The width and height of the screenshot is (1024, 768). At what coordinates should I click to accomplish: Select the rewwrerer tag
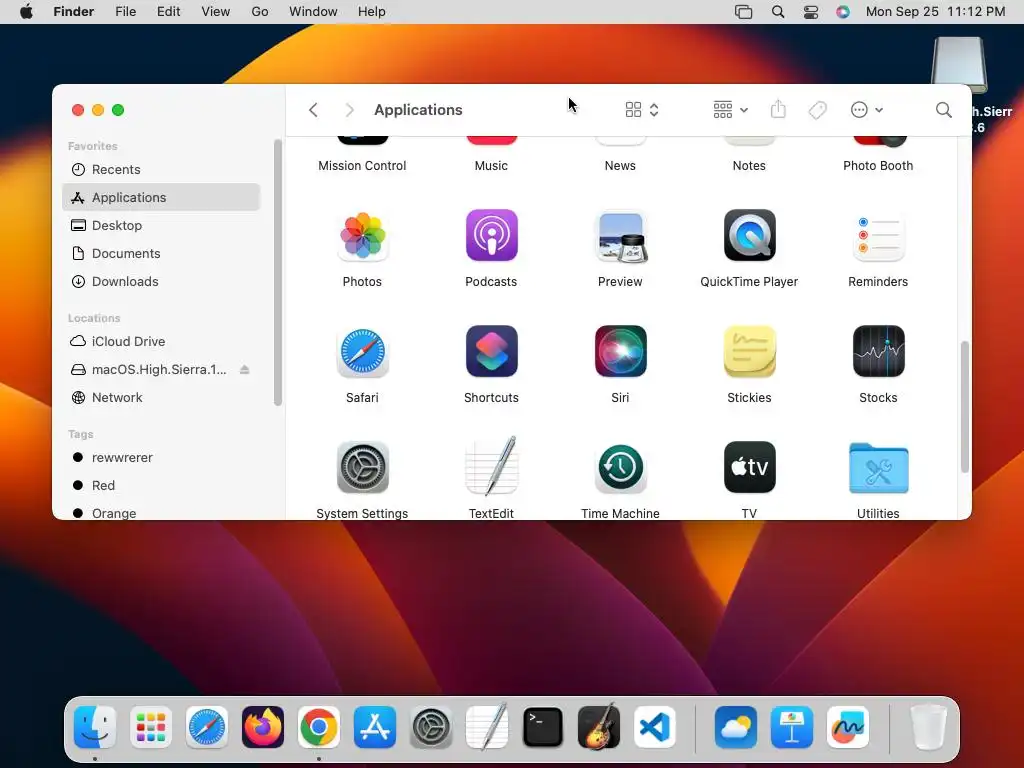[x=161, y=458]
